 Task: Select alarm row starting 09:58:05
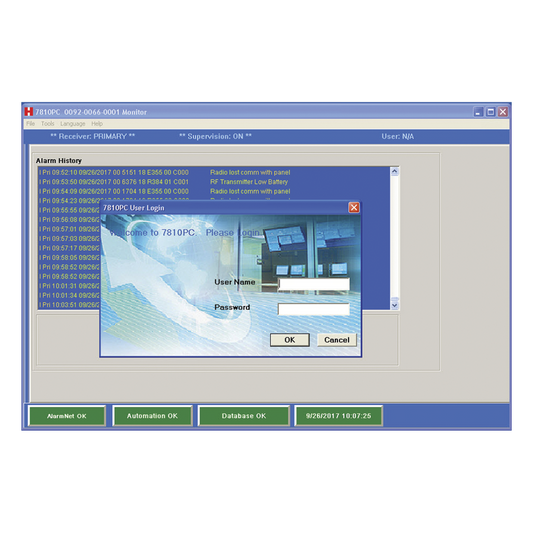tap(69, 258)
